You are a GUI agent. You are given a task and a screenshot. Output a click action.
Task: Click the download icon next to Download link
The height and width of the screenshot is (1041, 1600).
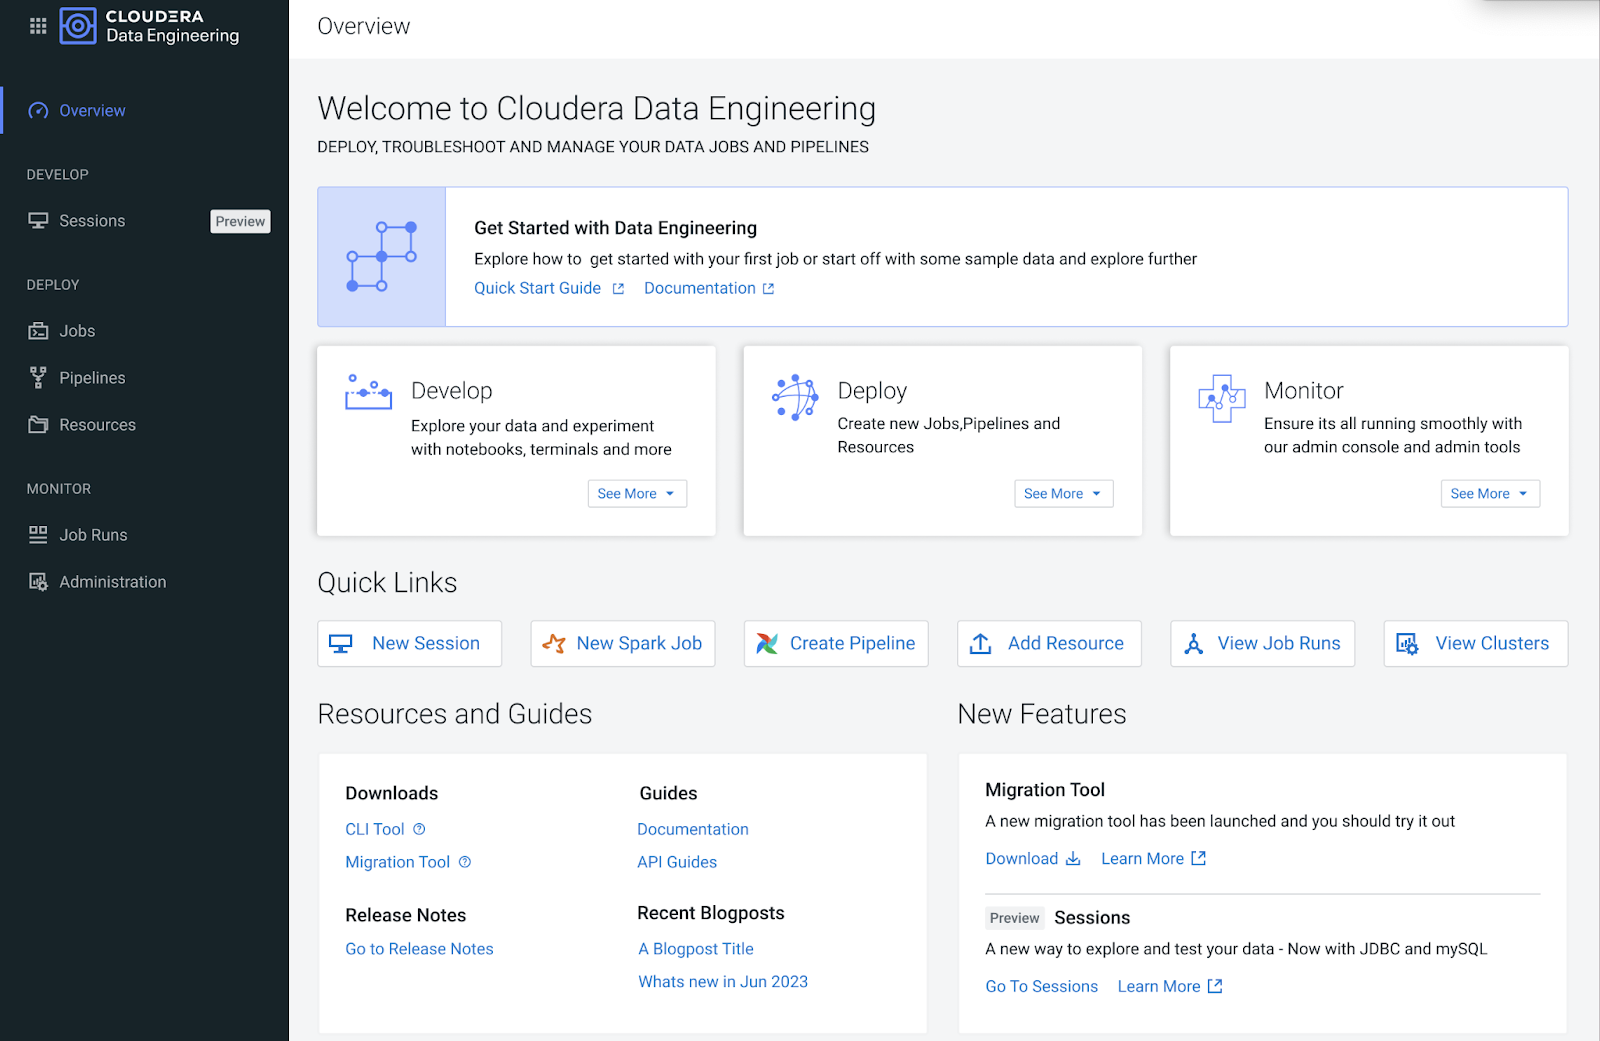(1073, 858)
